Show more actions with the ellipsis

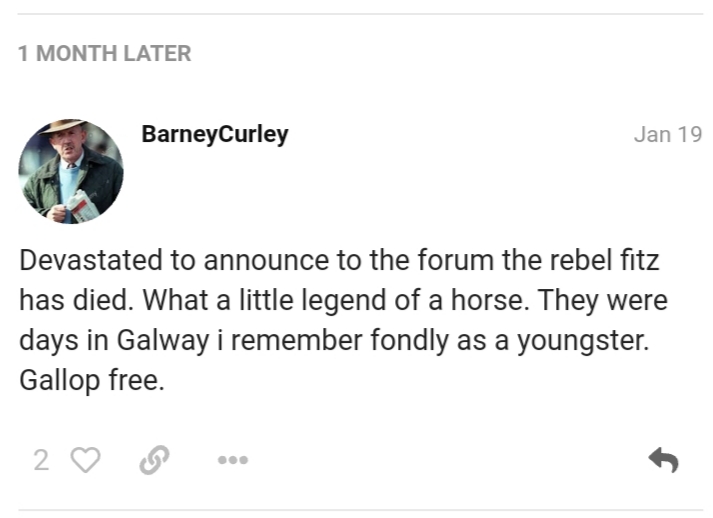tap(232, 461)
